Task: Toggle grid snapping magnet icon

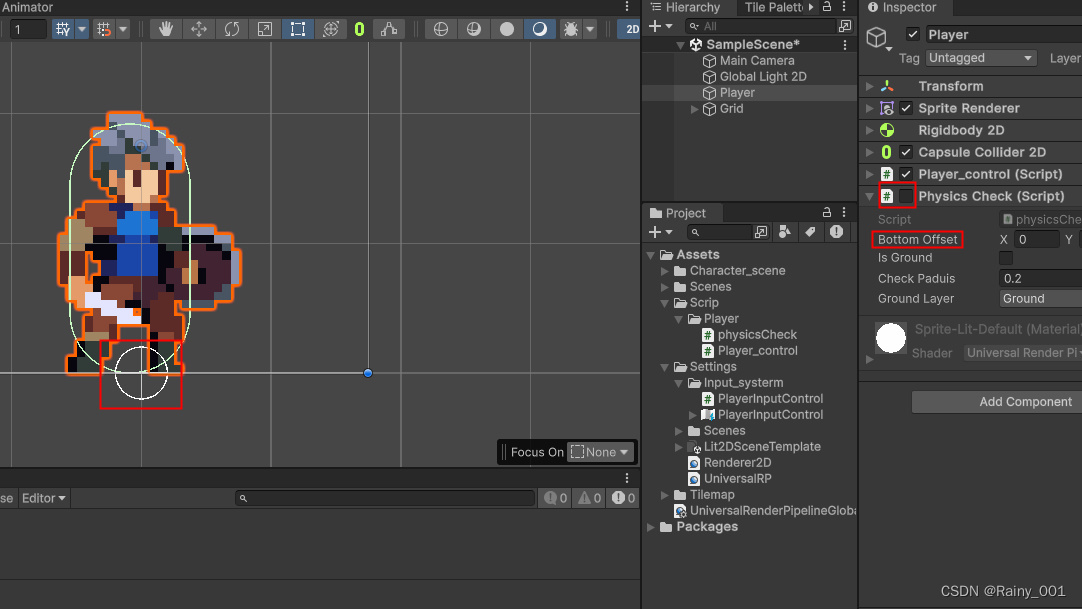Action: click(104, 29)
